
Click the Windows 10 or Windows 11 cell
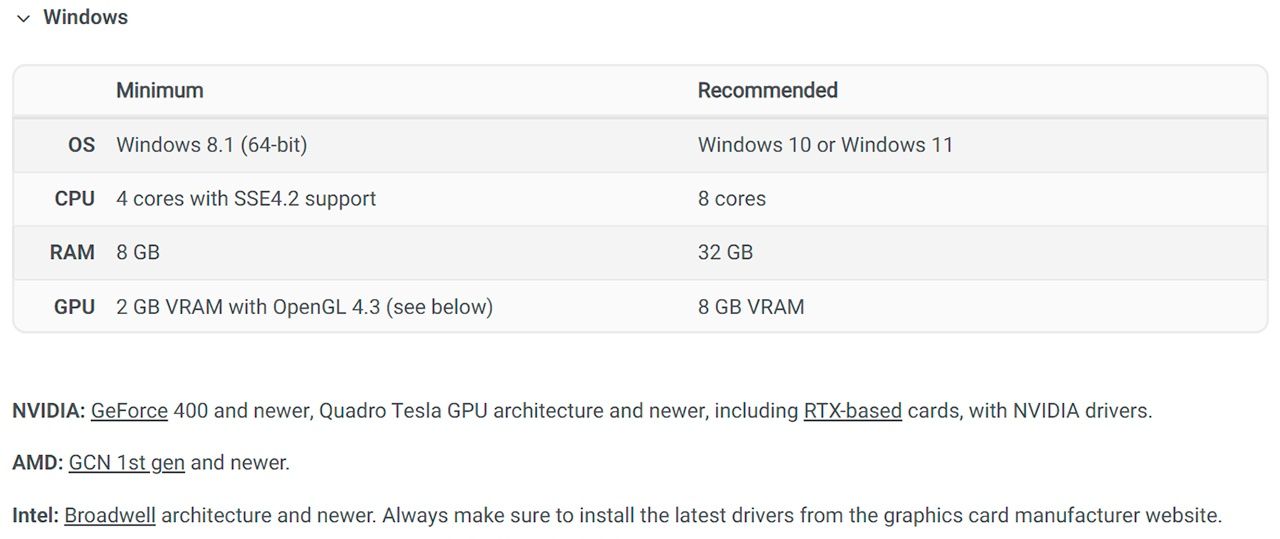pyautogui.click(x=825, y=145)
